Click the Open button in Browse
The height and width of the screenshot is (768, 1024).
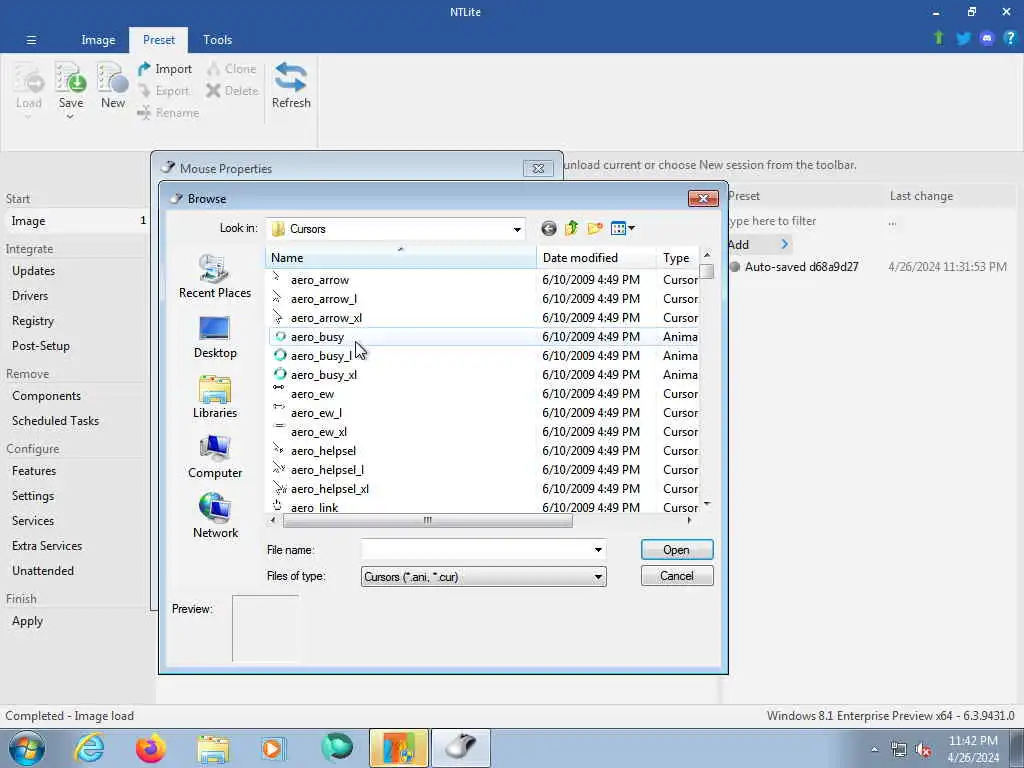(x=677, y=550)
